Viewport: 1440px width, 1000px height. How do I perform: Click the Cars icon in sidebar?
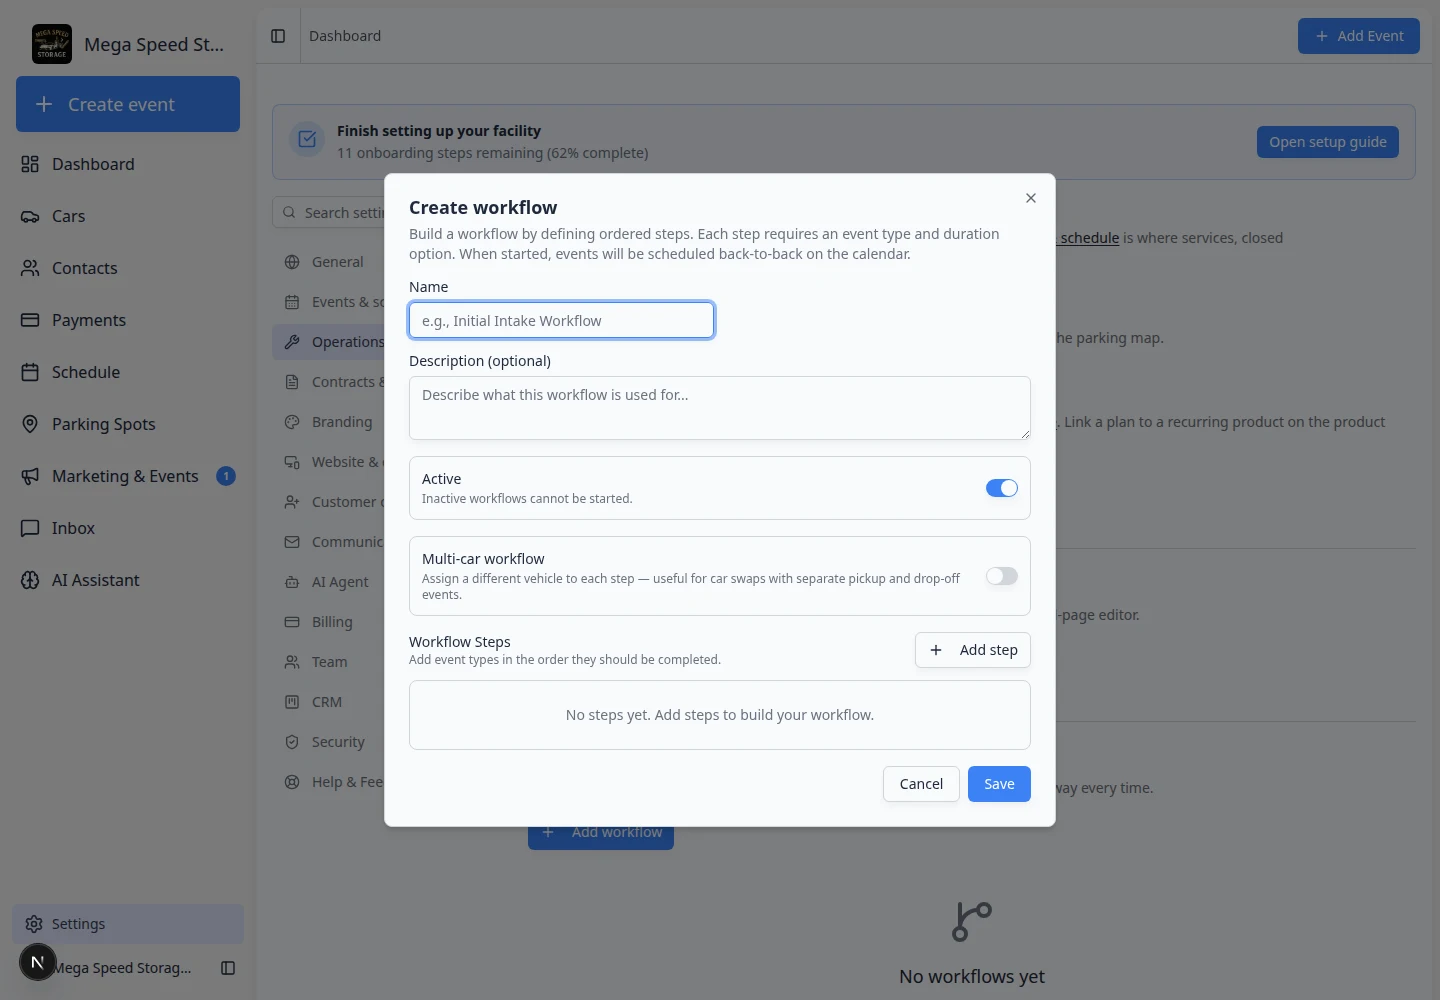pos(30,216)
